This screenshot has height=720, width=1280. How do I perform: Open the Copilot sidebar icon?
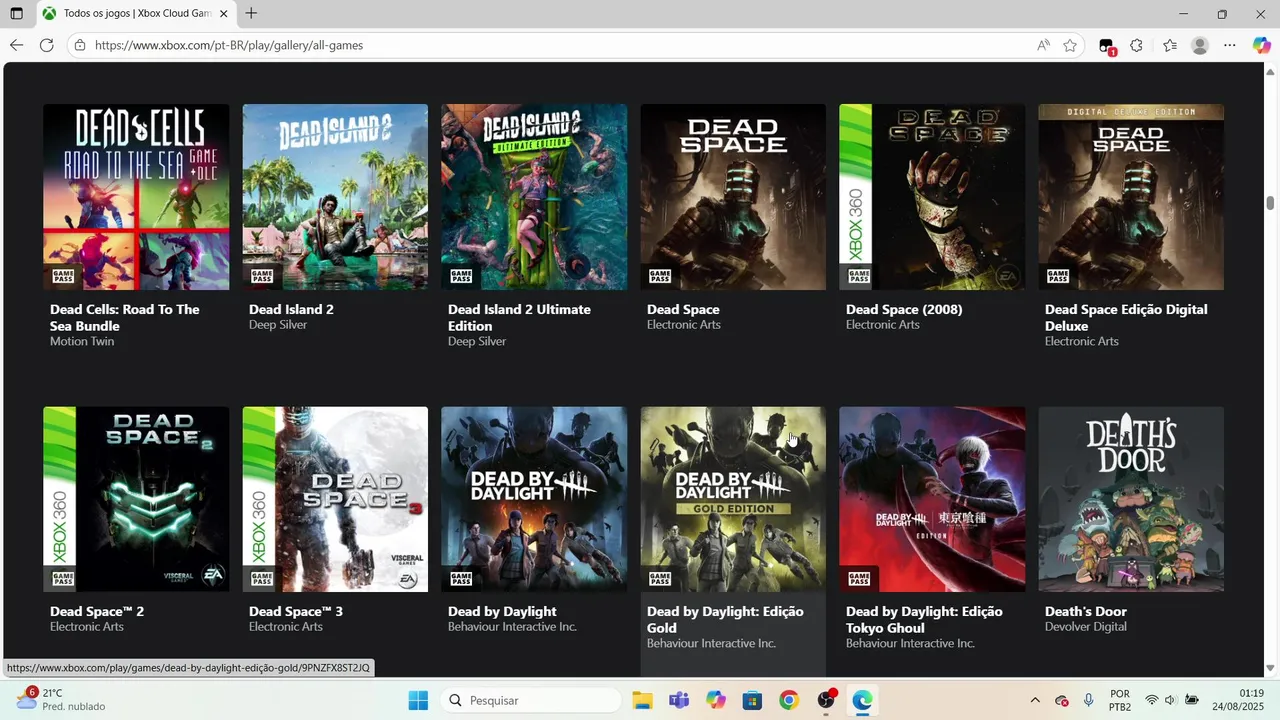tap(1261, 45)
